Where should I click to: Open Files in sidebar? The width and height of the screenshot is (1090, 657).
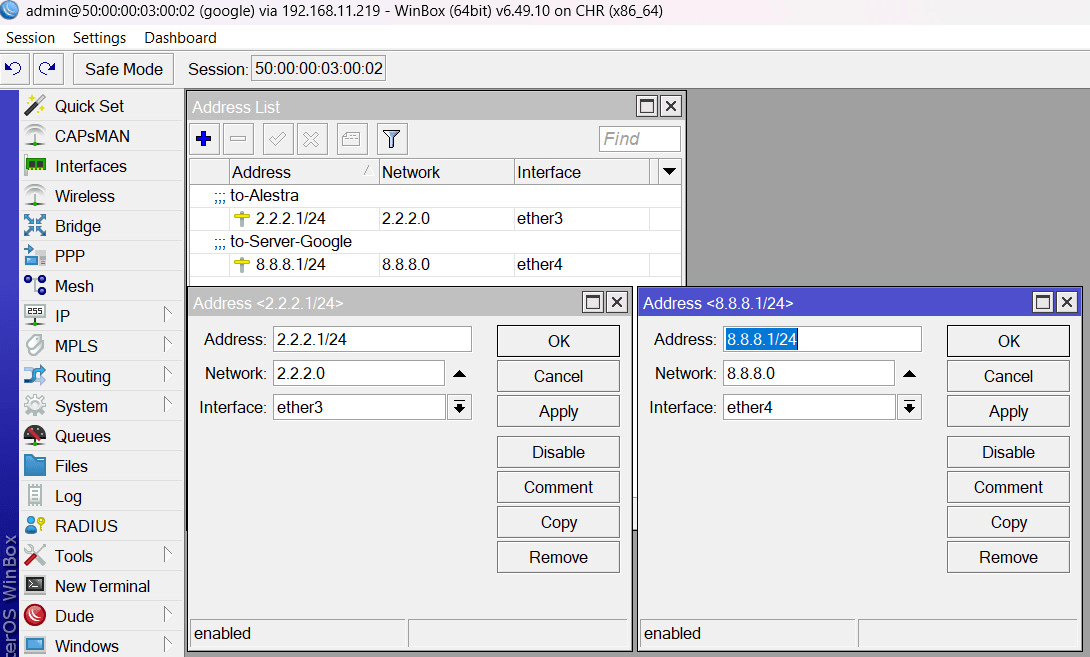[x=101, y=466]
